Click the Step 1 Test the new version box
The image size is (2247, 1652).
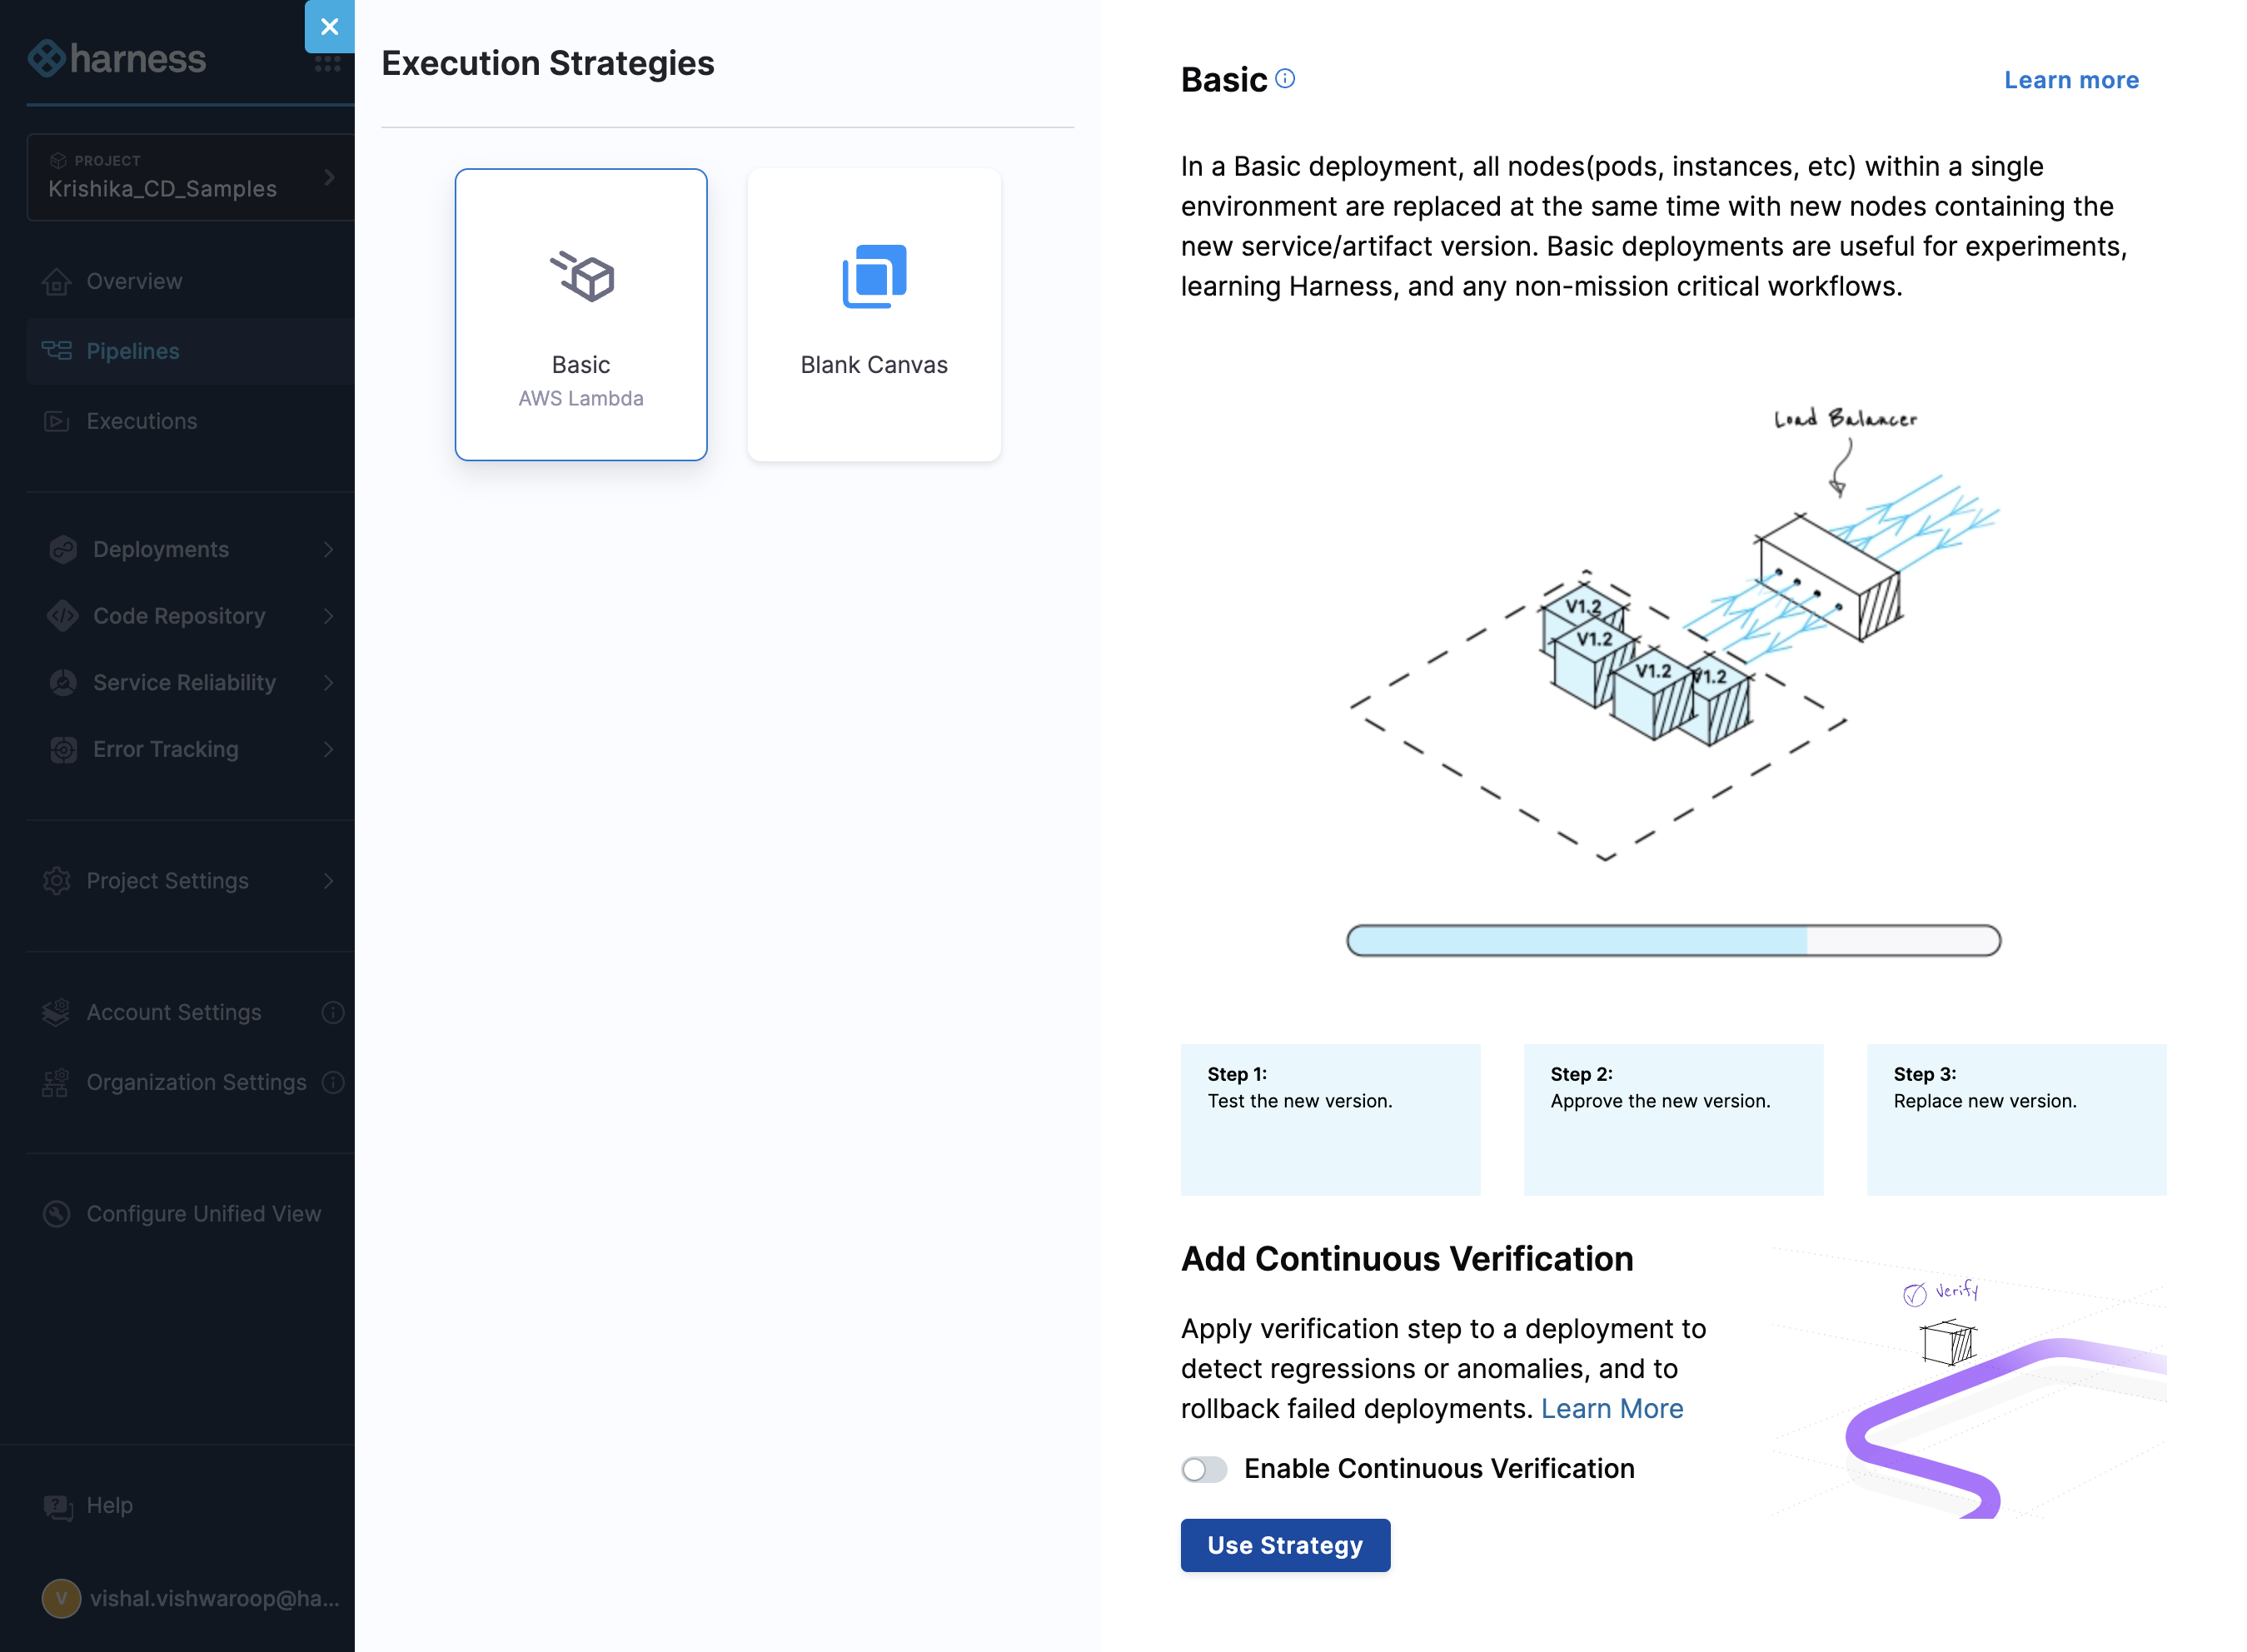(1330, 1119)
